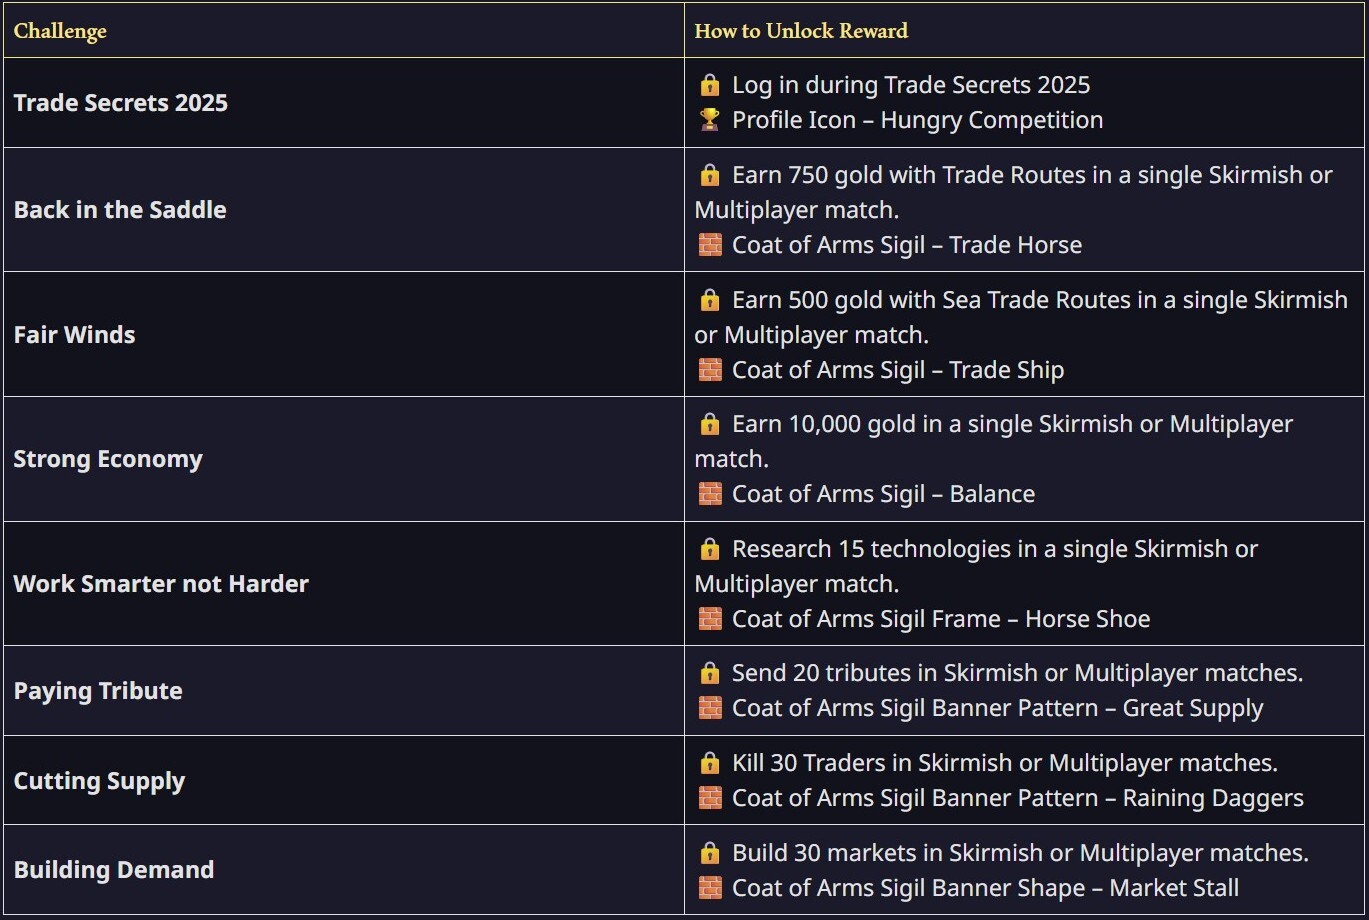Click the lock icon beside Earn 10,000 gold
The image size is (1369, 920).
pyautogui.click(x=709, y=424)
